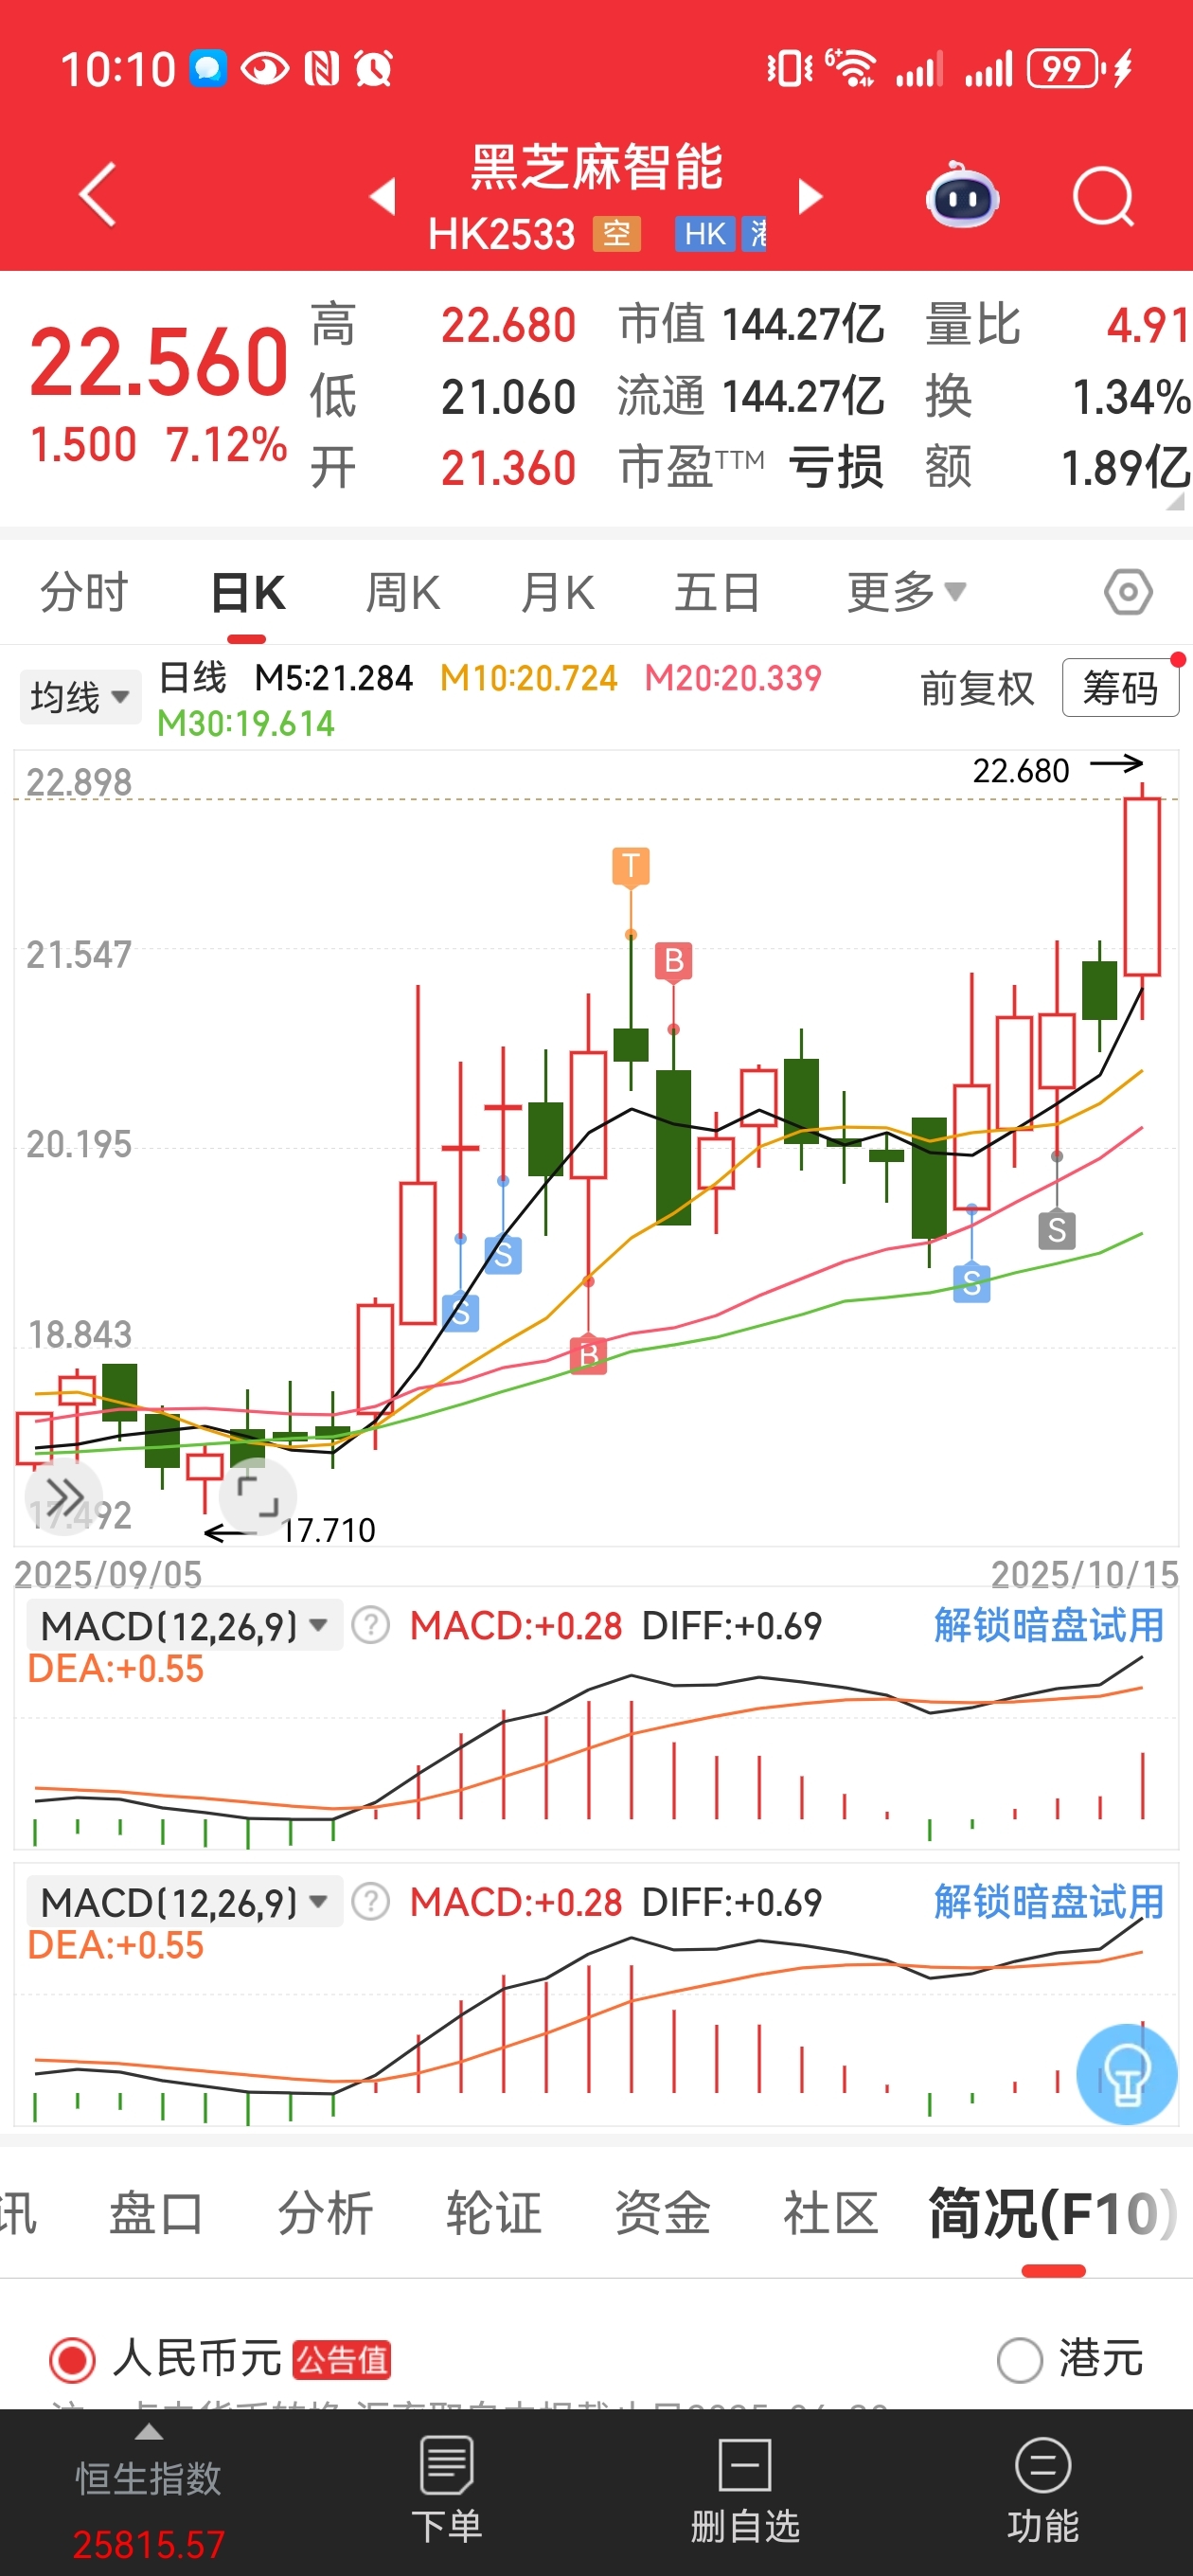Open 社区 tab
Screen dimensions: 1193x2576
click(x=831, y=2213)
